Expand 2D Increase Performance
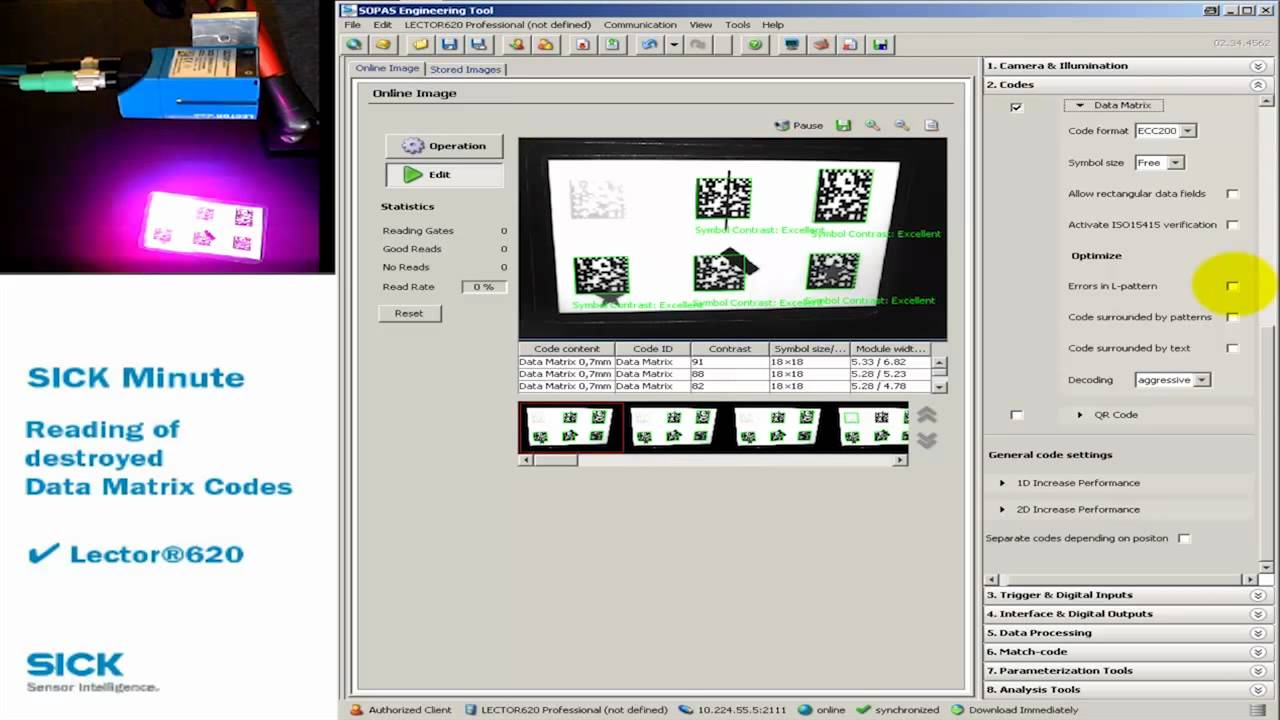This screenshot has height=720, width=1280. 1003,510
